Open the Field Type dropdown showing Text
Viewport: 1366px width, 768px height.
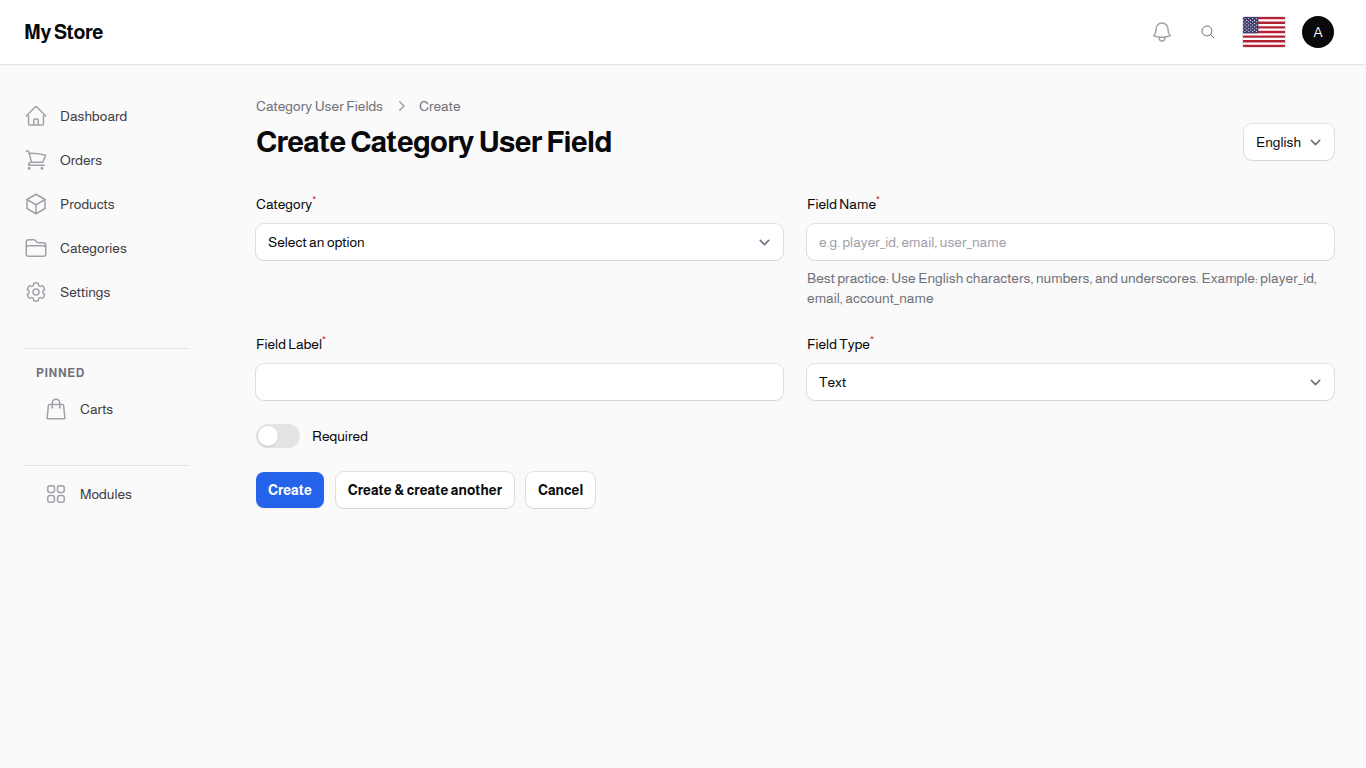click(x=1070, y=382)
